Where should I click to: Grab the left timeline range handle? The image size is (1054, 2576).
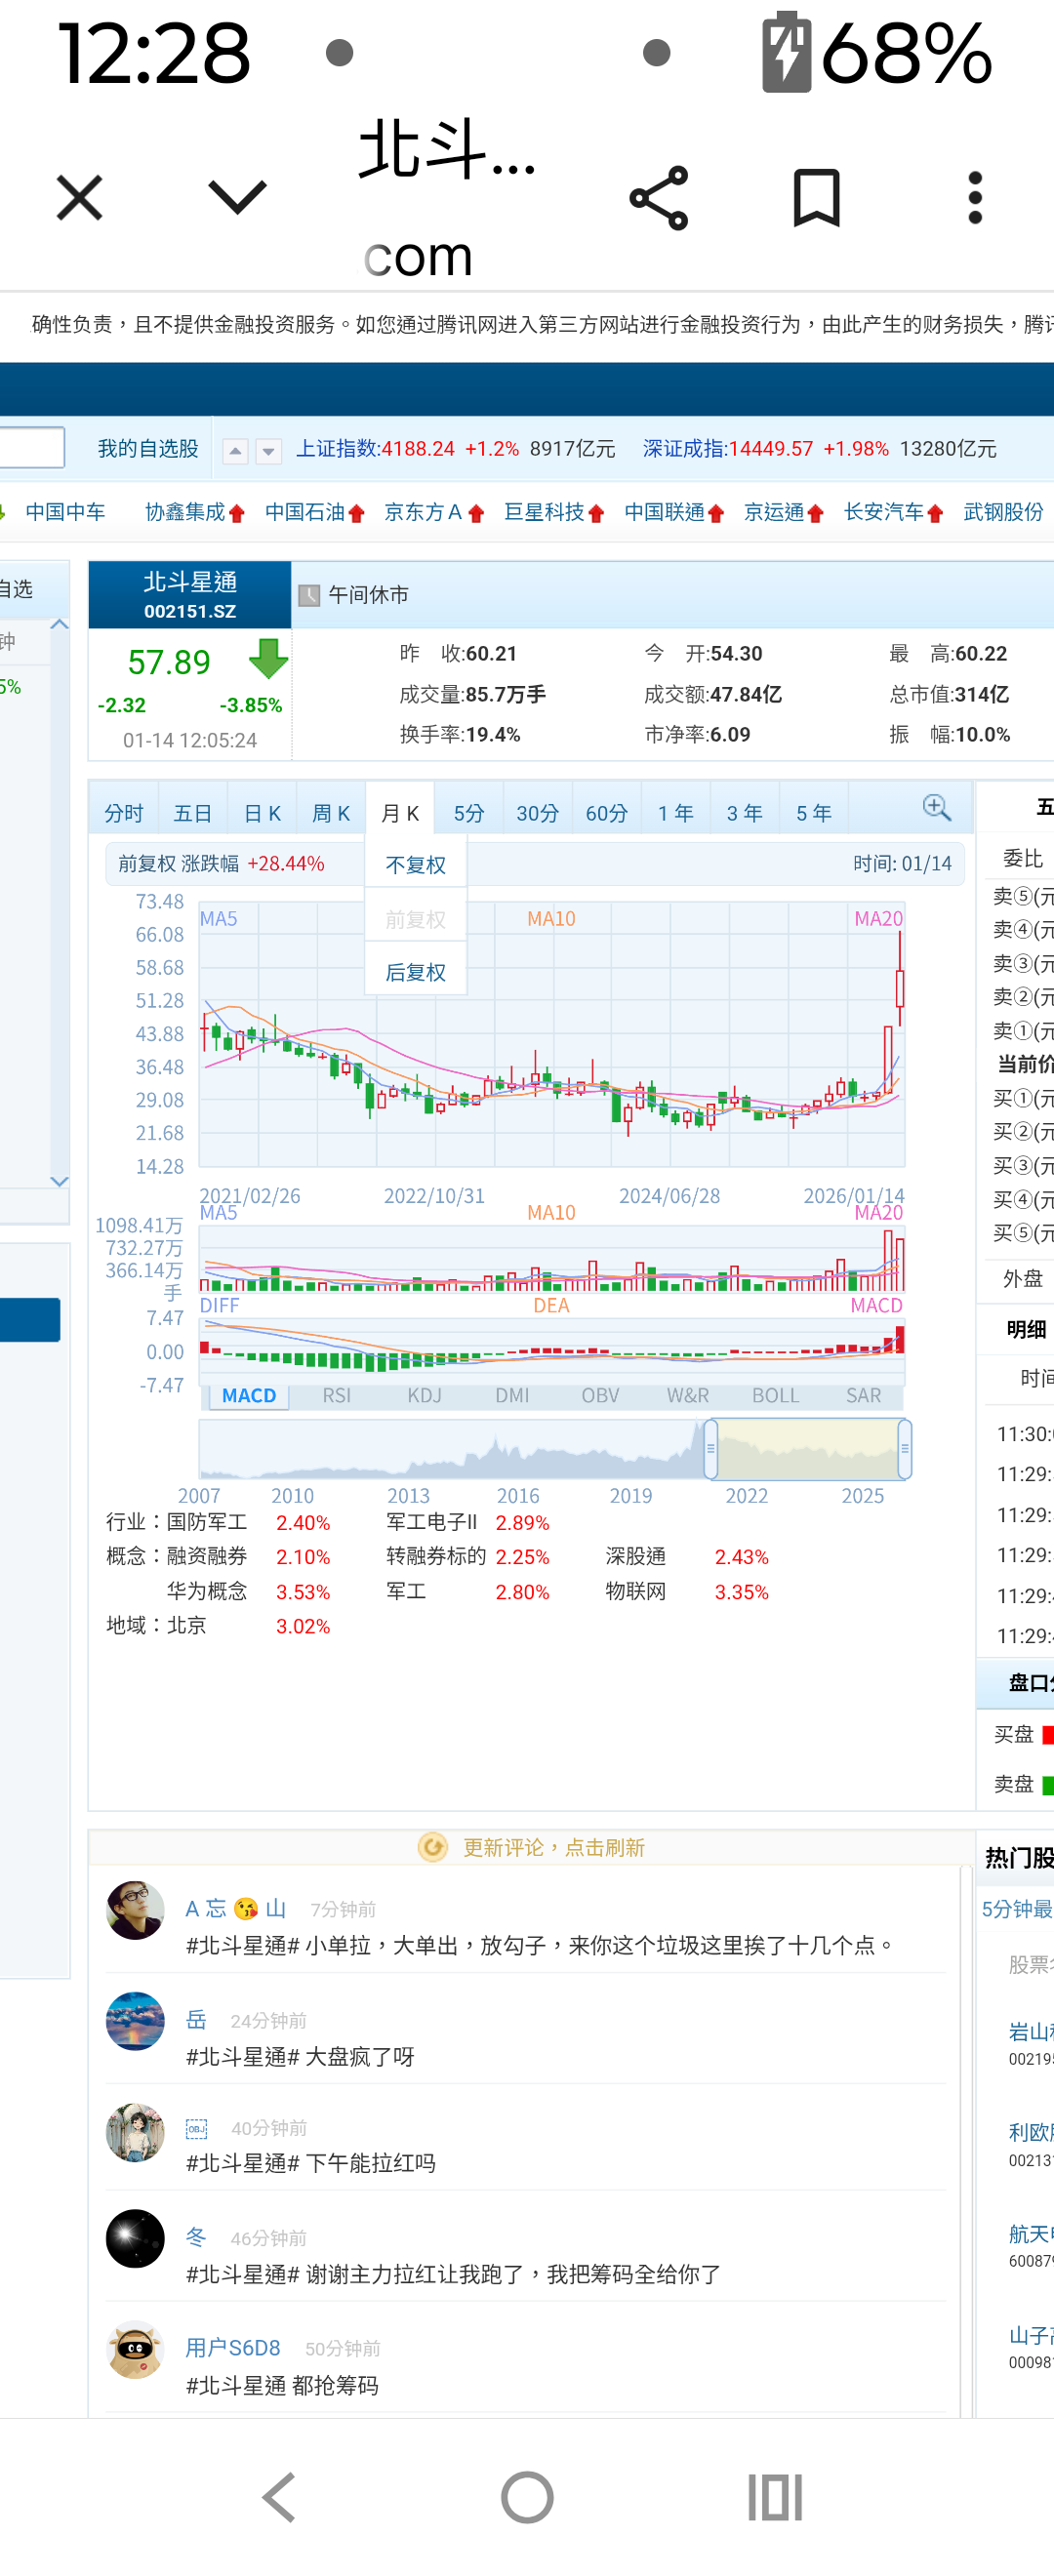click(711, 1449)
